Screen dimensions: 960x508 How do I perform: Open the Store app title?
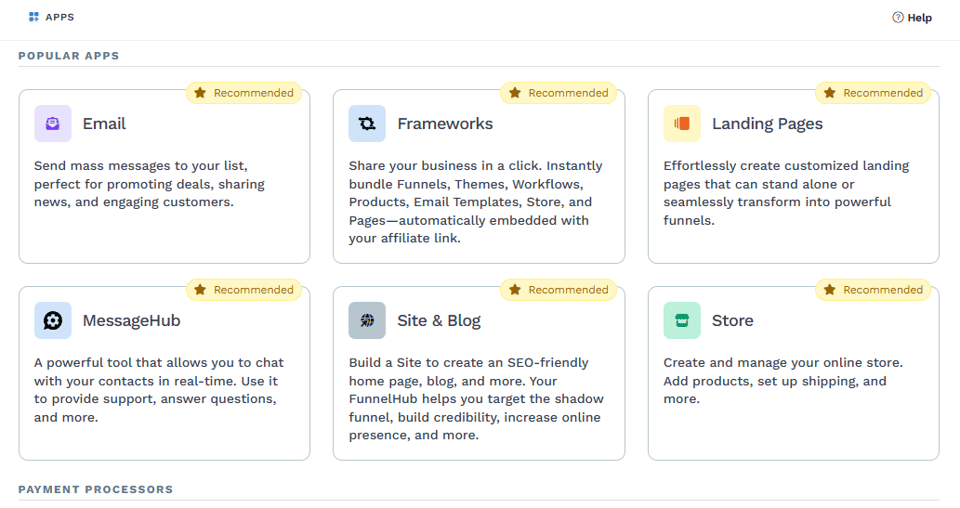(x=732, y=321)
